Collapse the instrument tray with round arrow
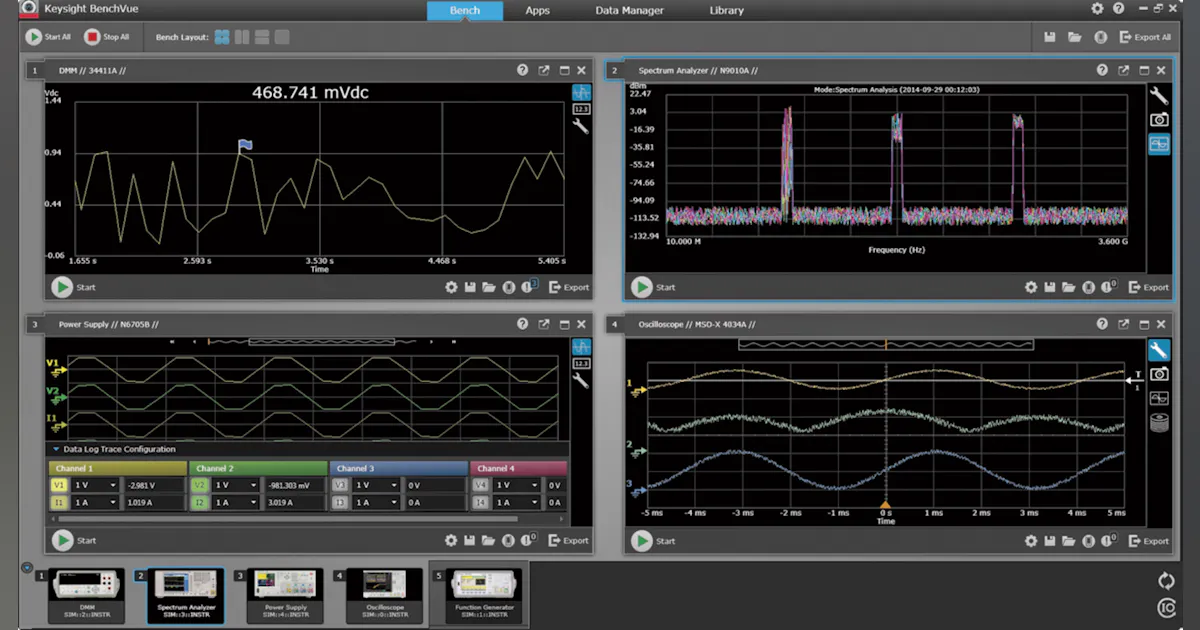This screenshot has height=630, width=1200. click(x=27, y=567)
